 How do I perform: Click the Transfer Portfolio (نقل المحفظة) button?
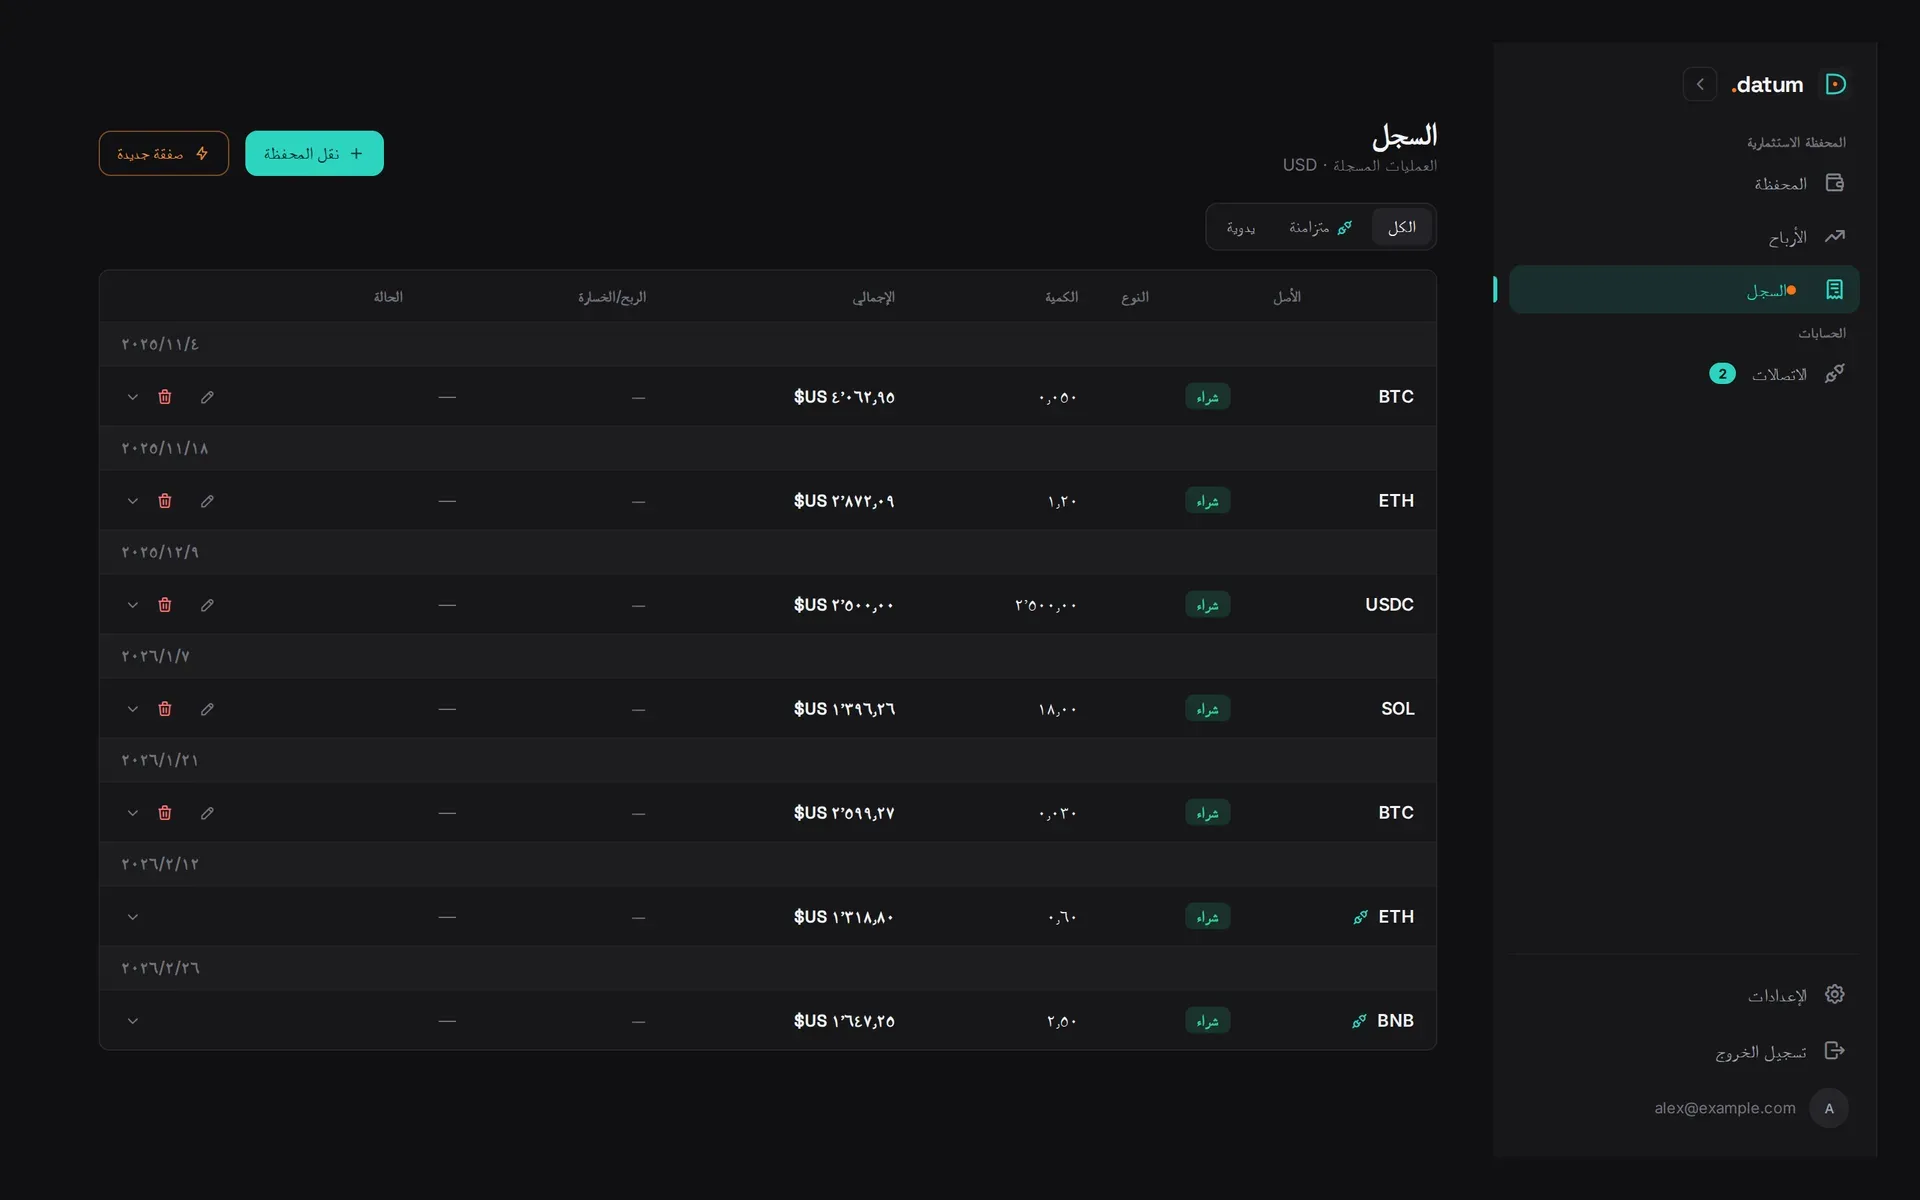(x=314, y=153)
